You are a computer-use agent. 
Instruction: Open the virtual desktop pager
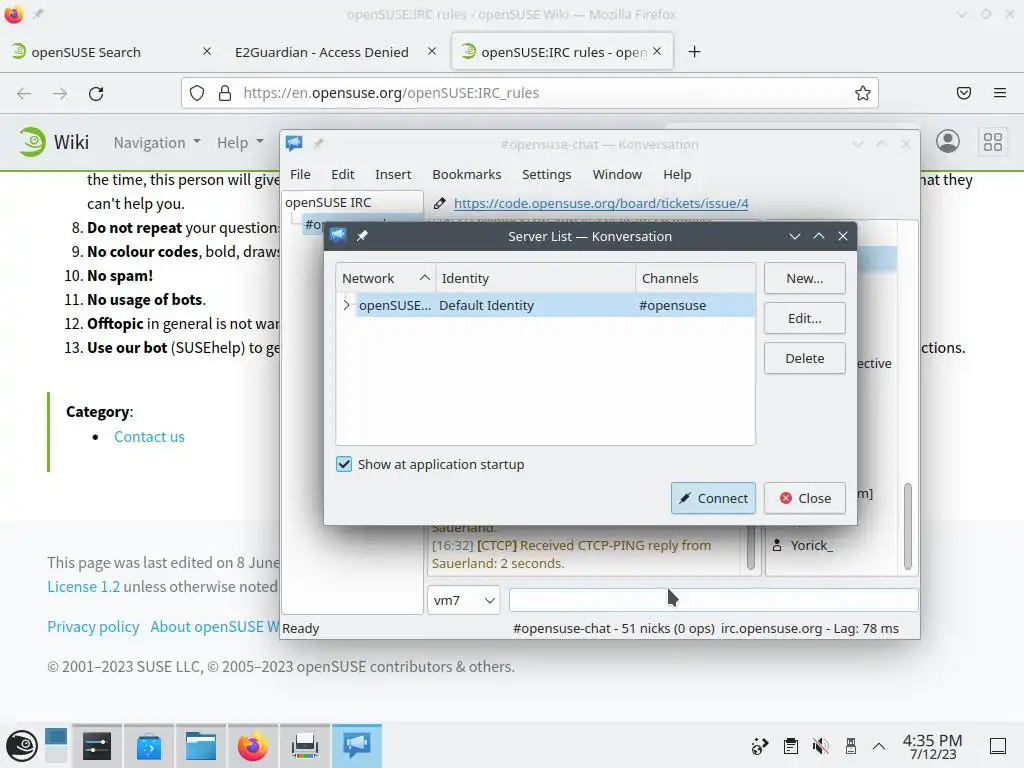(56, 746)
